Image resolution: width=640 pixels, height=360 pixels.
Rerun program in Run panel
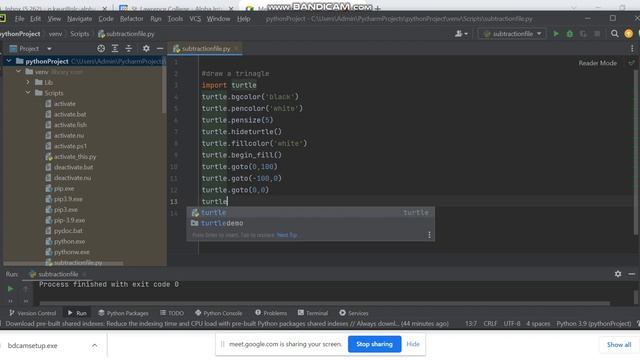tap(10, 289)
